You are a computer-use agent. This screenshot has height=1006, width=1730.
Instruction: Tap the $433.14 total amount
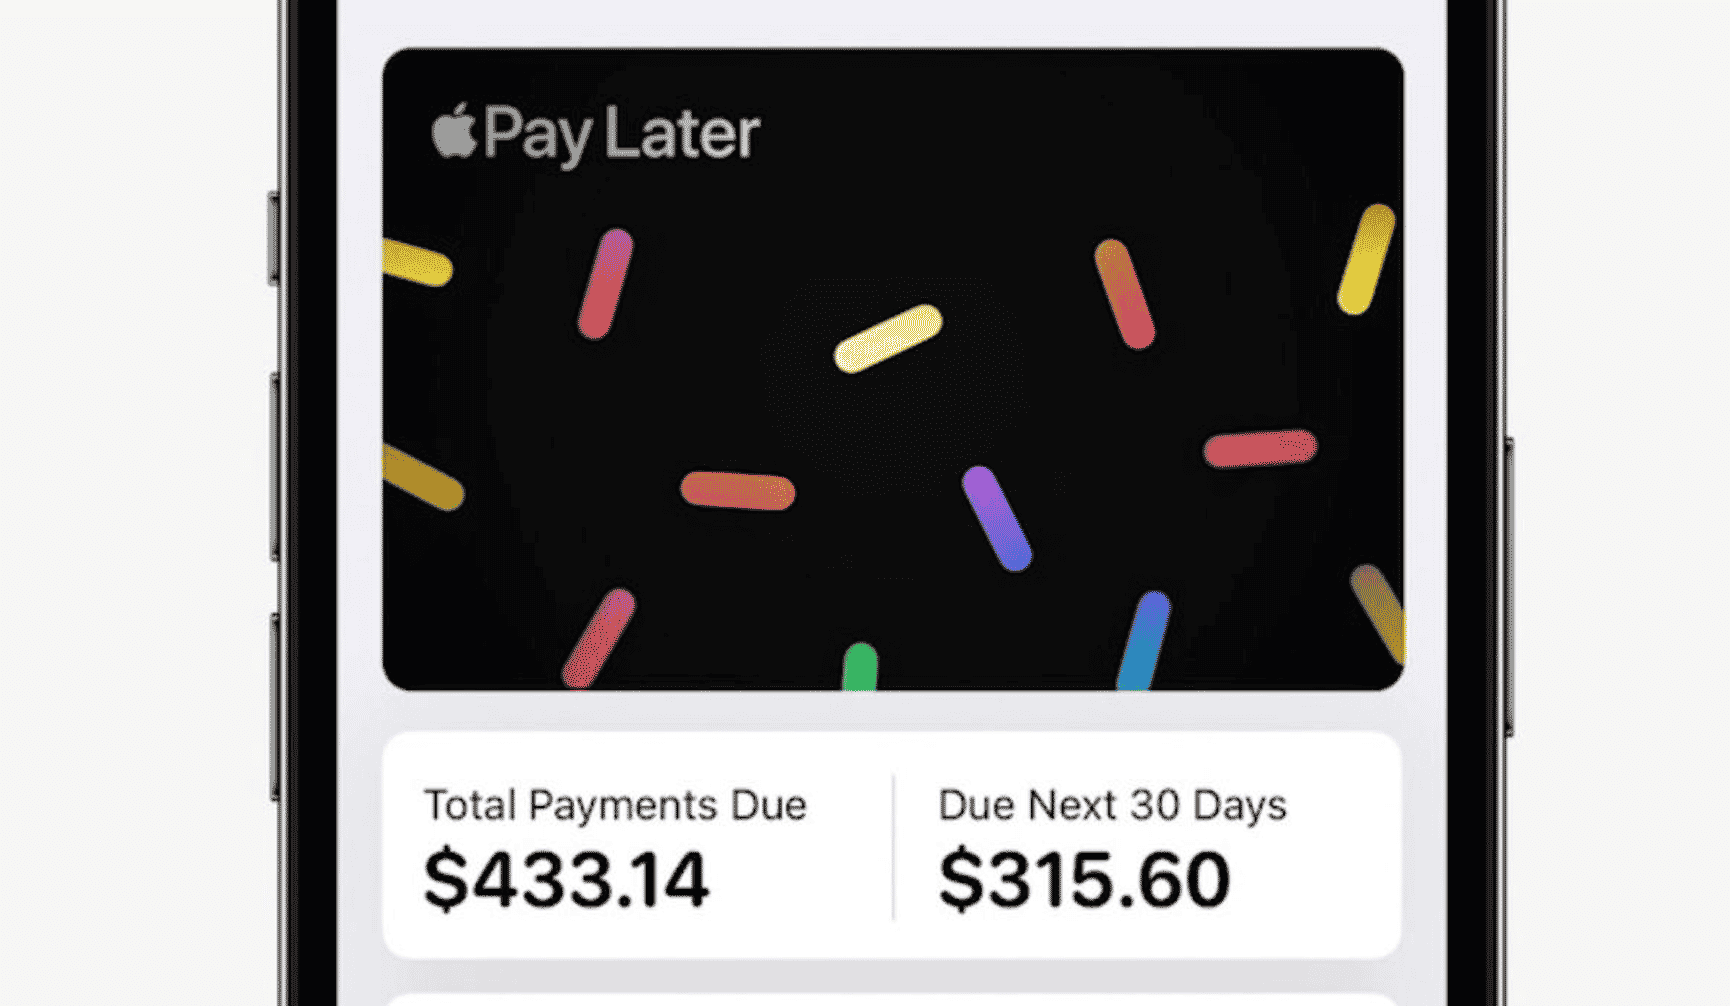(566, 880)
